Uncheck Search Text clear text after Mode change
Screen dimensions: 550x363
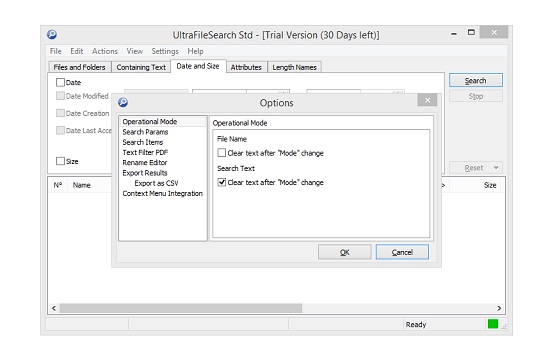[222, 182]
